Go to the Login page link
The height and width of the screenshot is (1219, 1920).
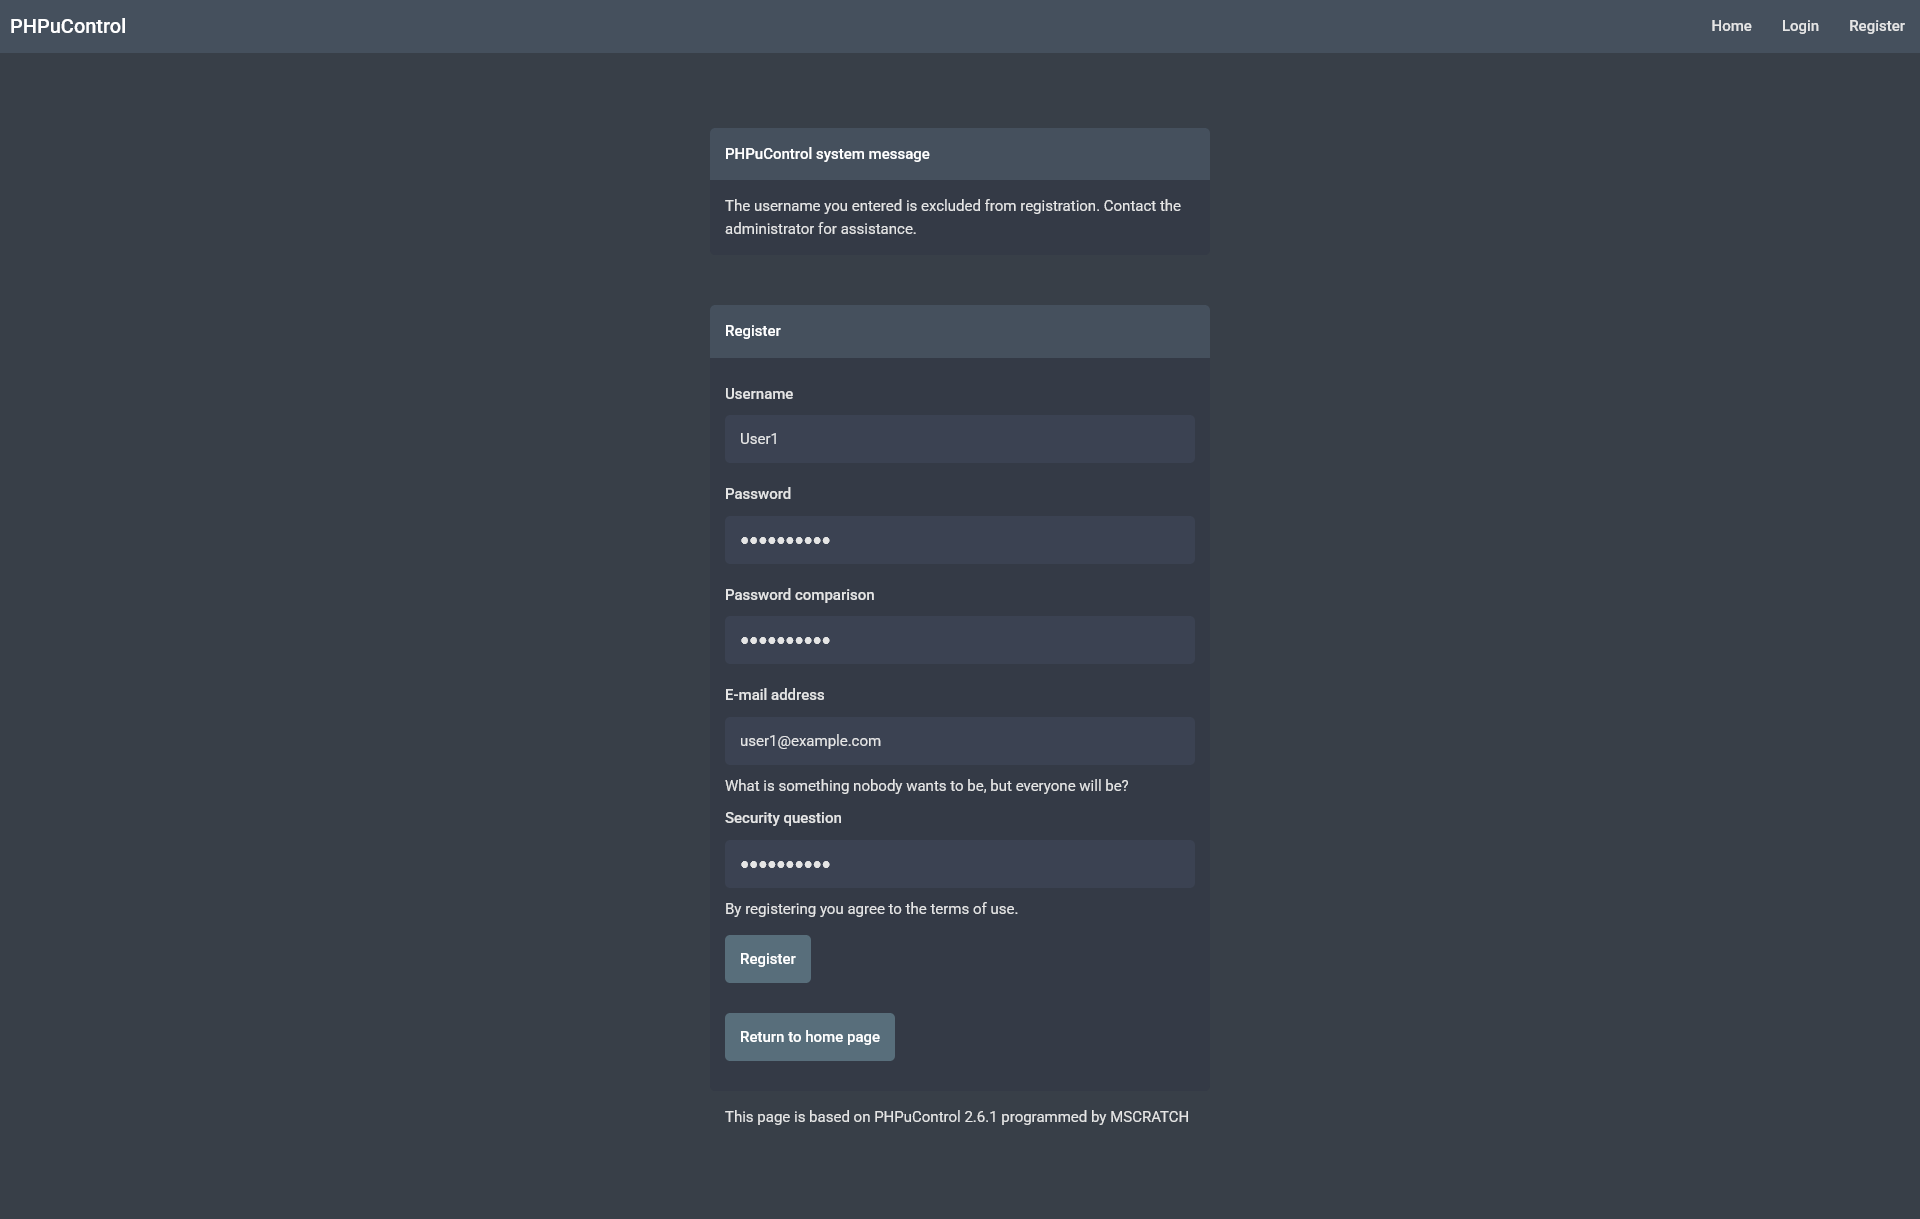point(1800,27)
